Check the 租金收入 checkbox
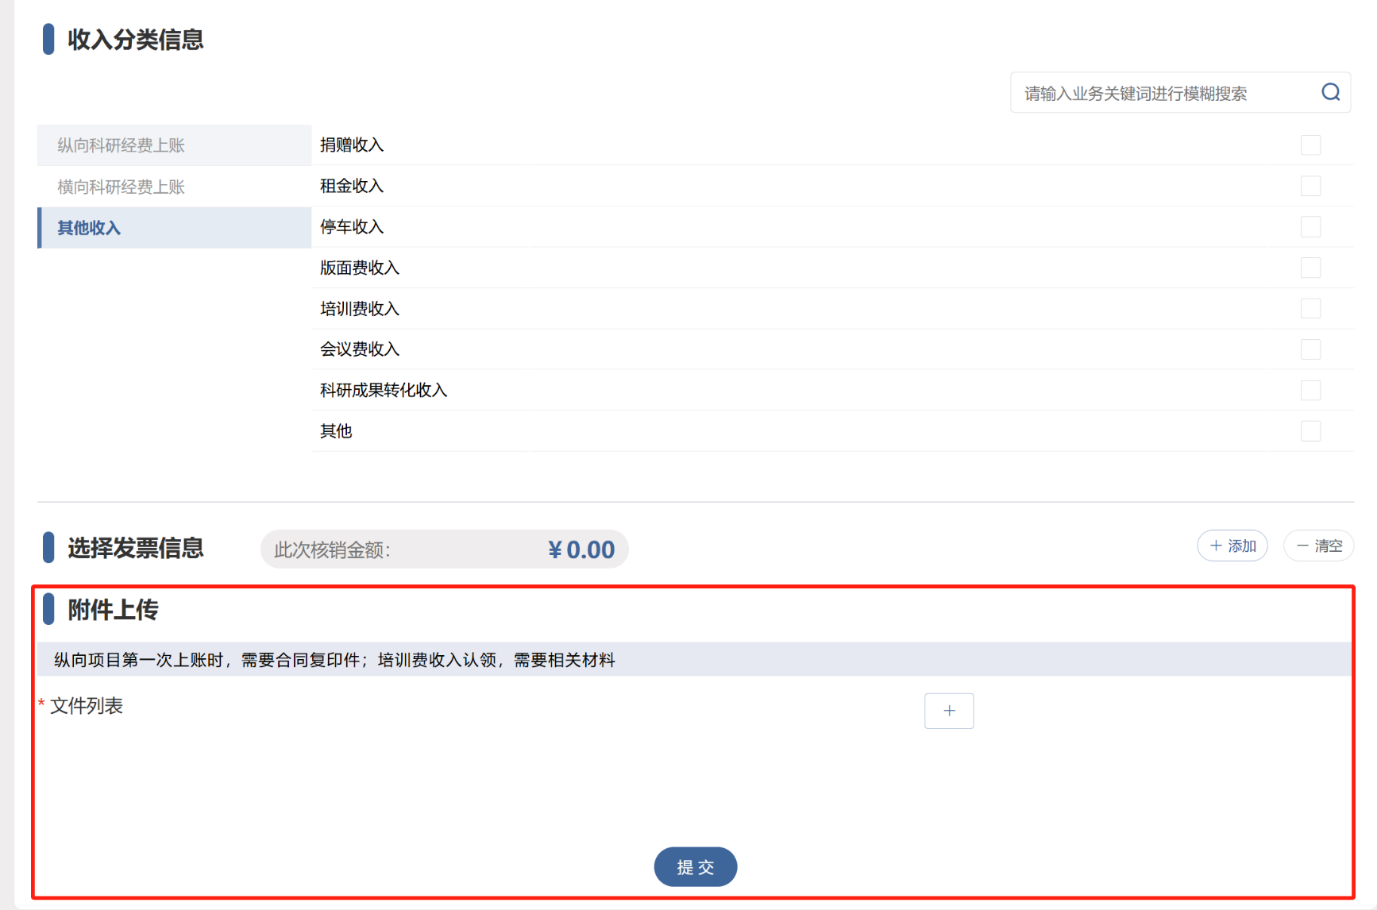This screenshot has width=1377, height=910. point(1310,186)
